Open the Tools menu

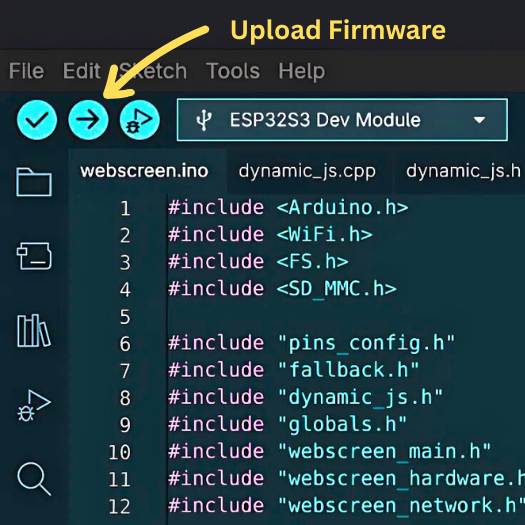pos(233,71)
